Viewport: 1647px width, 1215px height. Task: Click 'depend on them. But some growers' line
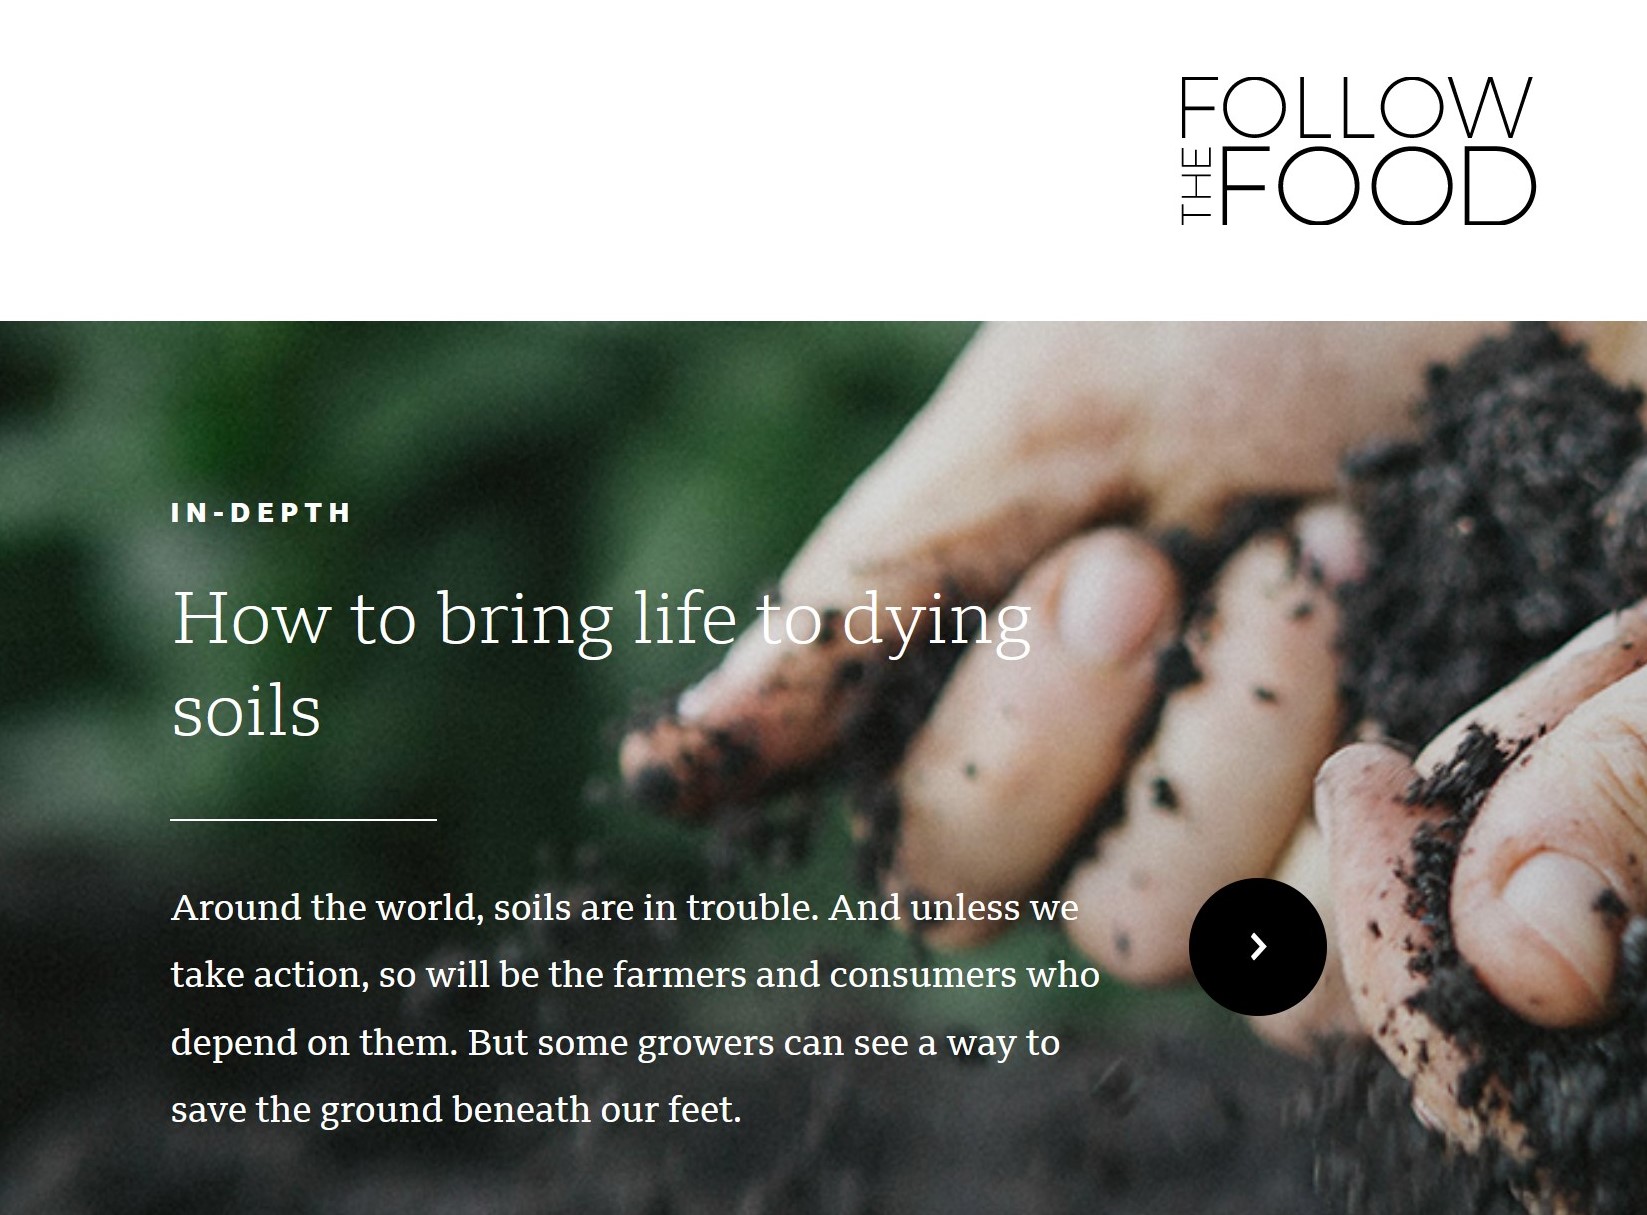[615, 1043]
